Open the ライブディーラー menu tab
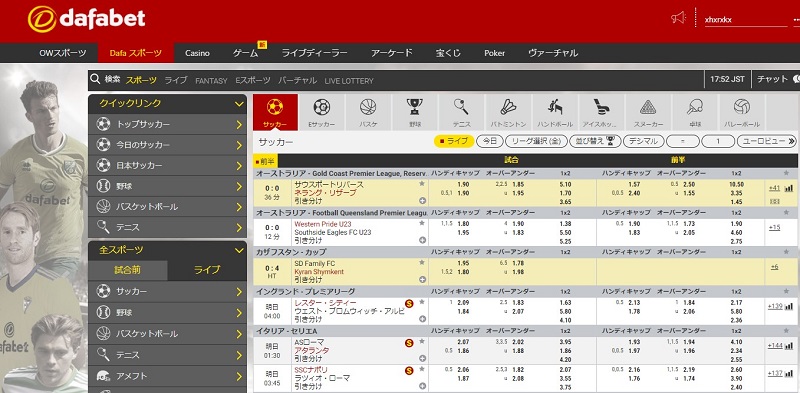This screenshot has height=393, width=800. coord(314,53)
